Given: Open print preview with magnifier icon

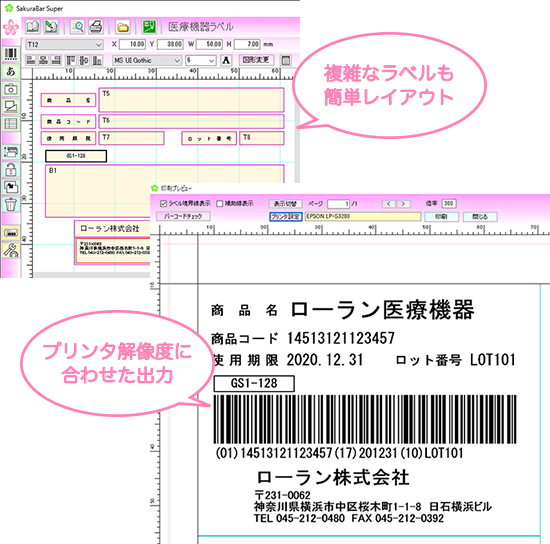Looking at the screenshot, I should point(78,27).
